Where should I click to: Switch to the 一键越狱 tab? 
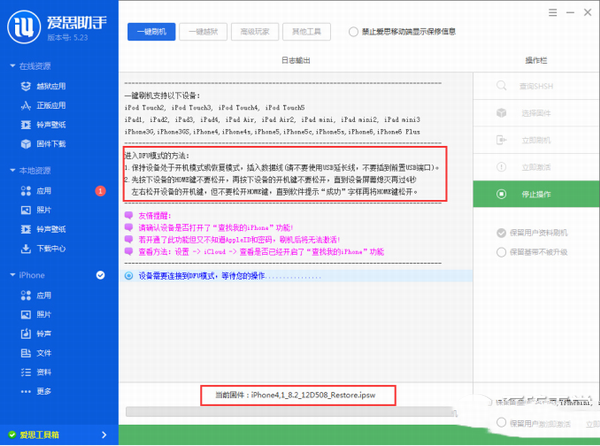pyautogui.click(x=203, y=32)
